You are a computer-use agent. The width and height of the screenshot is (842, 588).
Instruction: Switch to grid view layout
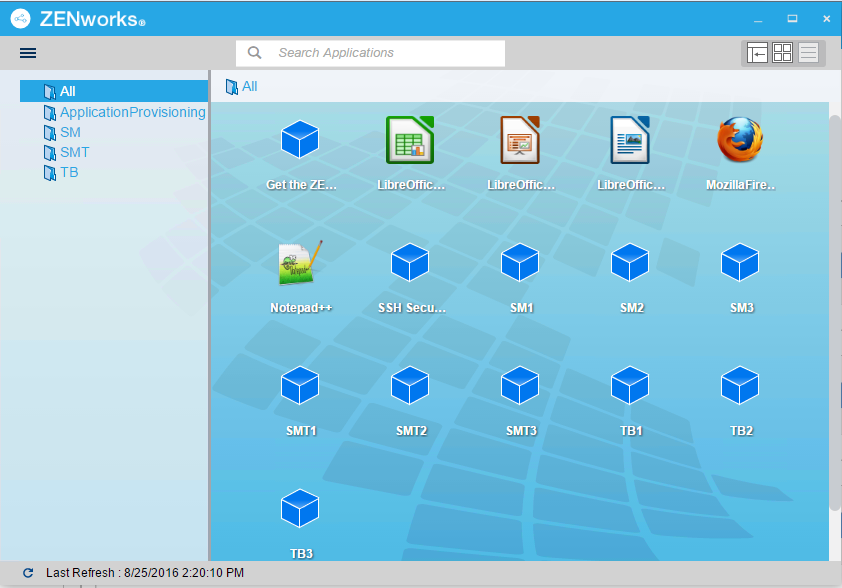point(782,53)
